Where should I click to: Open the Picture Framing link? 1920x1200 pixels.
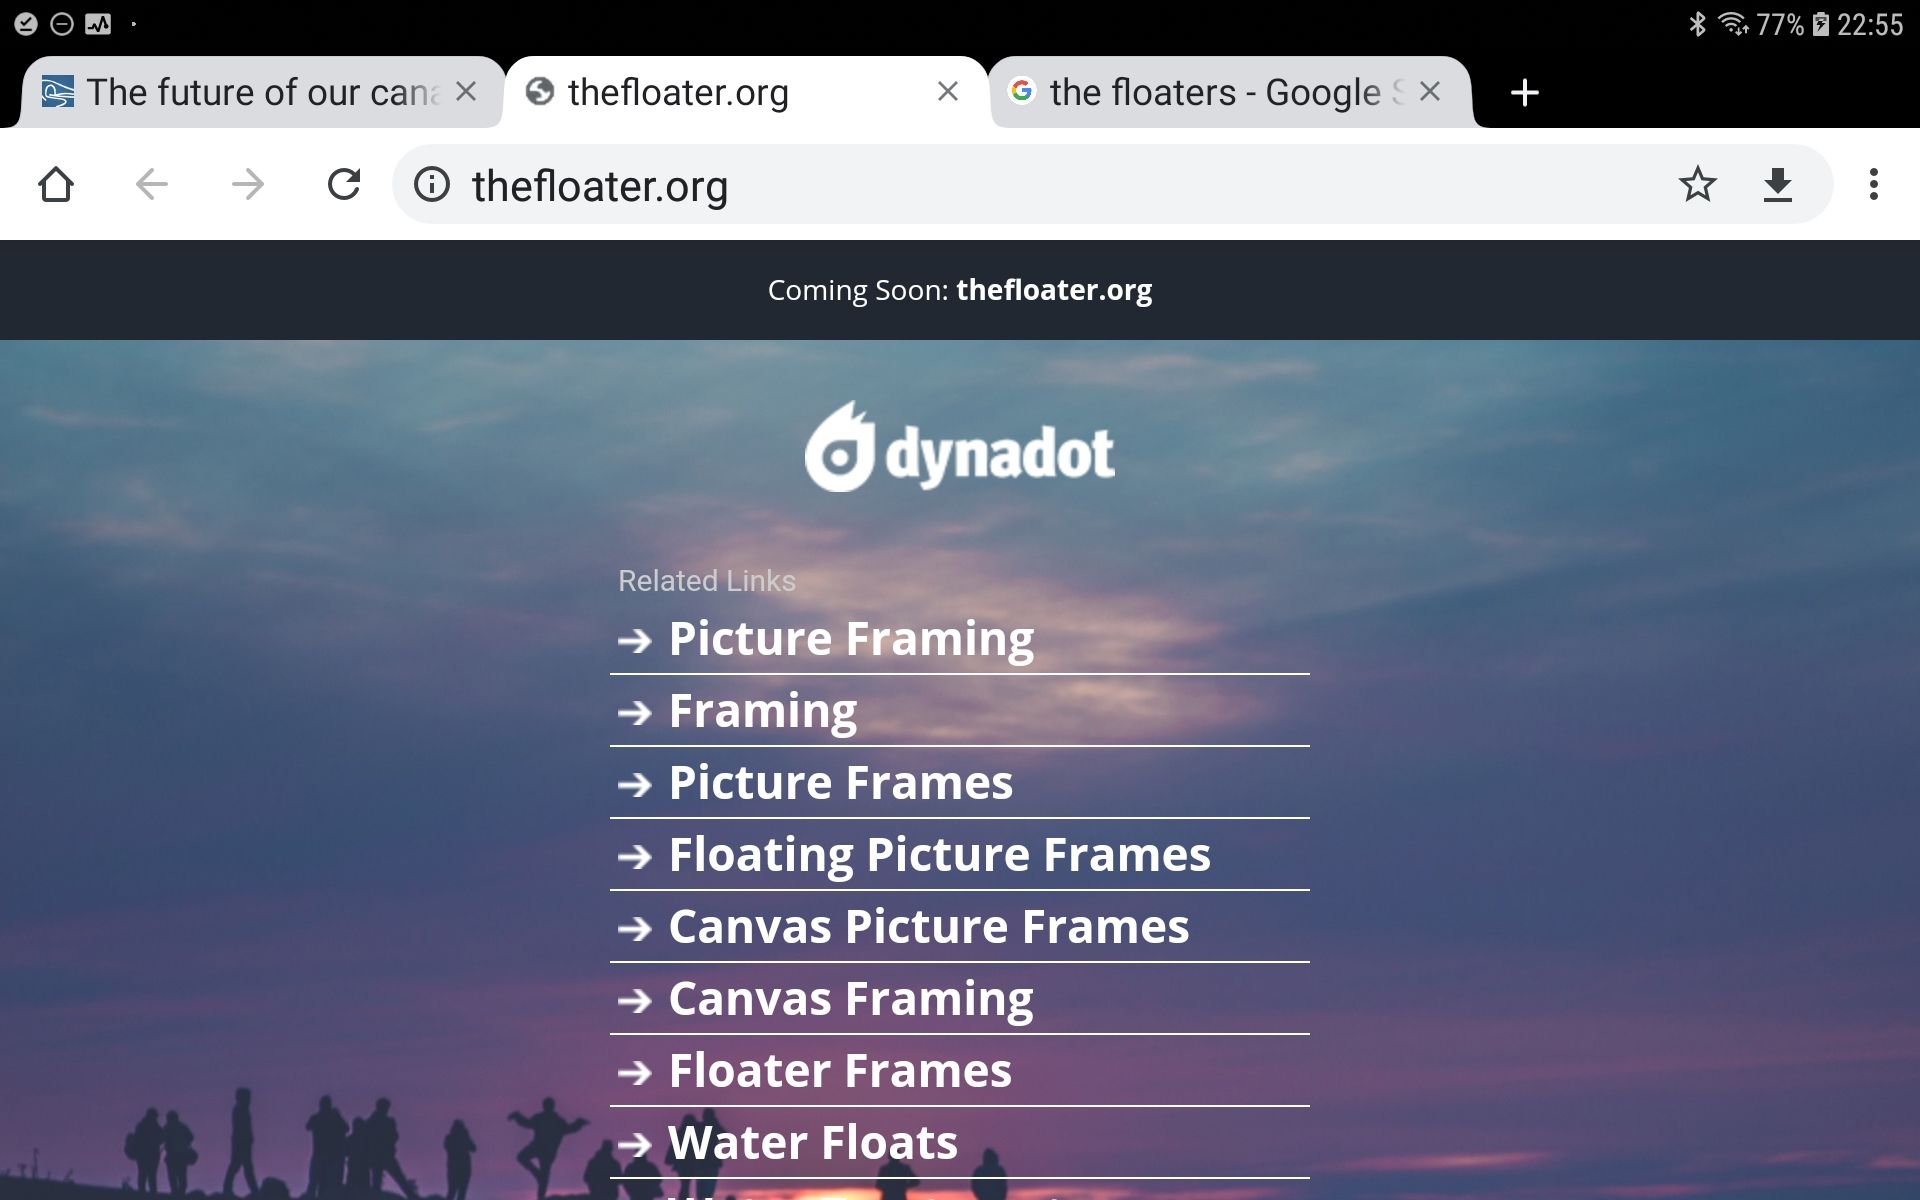850,639
